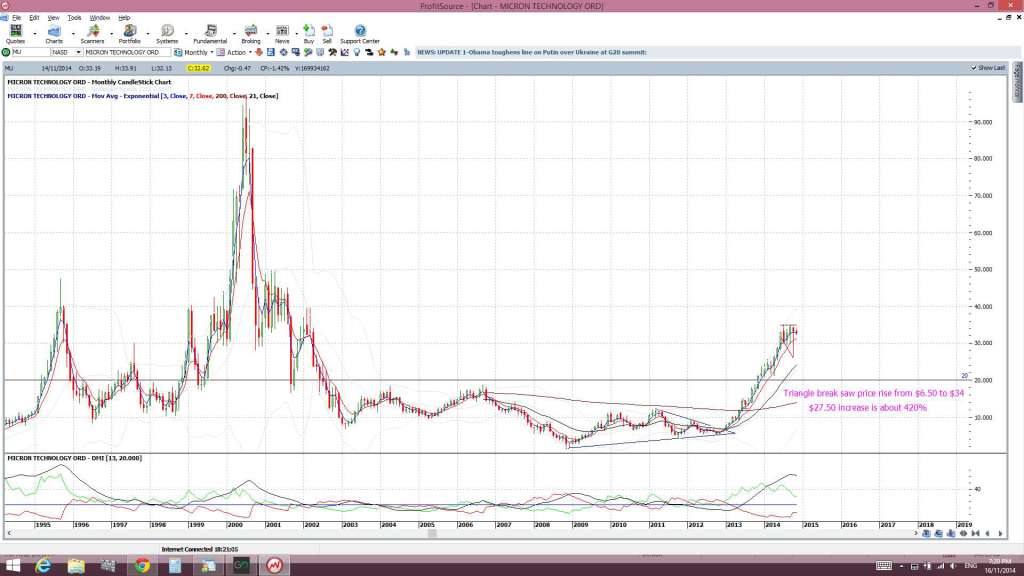Viewport: 1024px width, 576px height.
Task: Open the File menu
Action: tap(16, 18)
